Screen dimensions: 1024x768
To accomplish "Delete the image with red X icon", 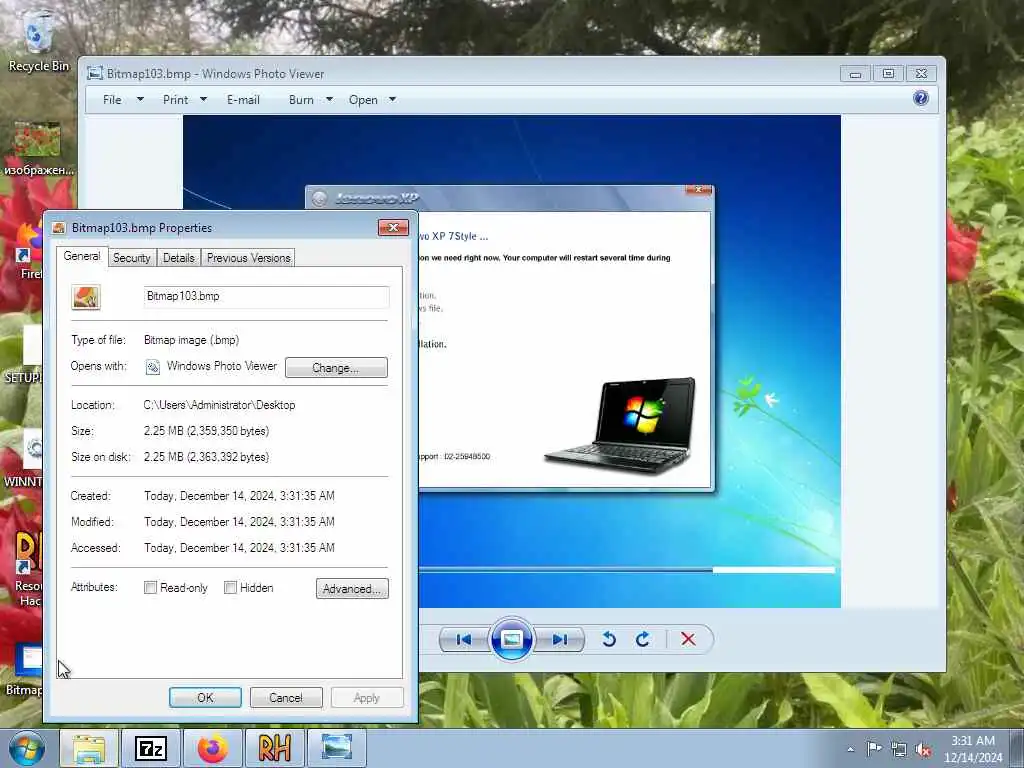I will [x=688, y=639].
